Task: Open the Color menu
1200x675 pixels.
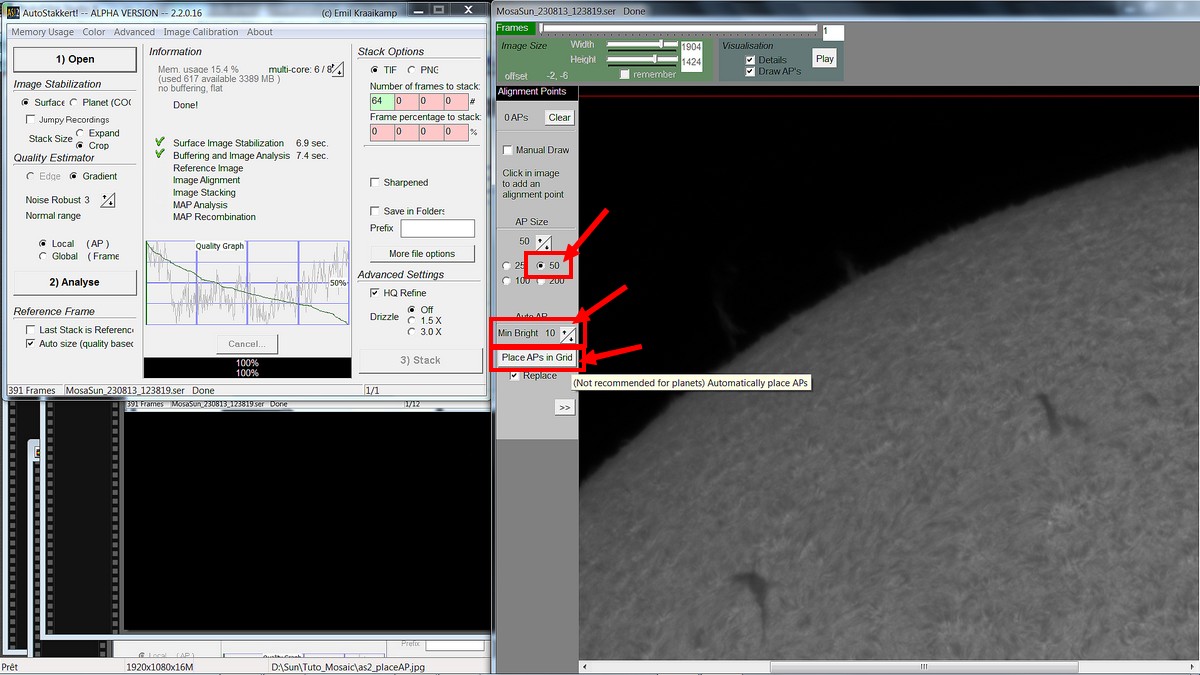Action: [x=94, y=32]
